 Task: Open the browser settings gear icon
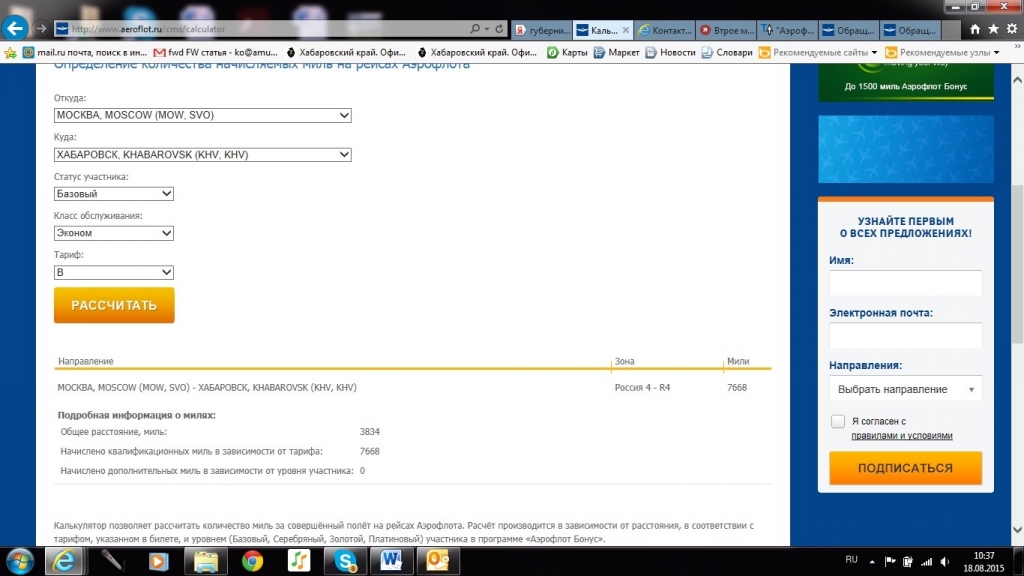(1012, 29)
